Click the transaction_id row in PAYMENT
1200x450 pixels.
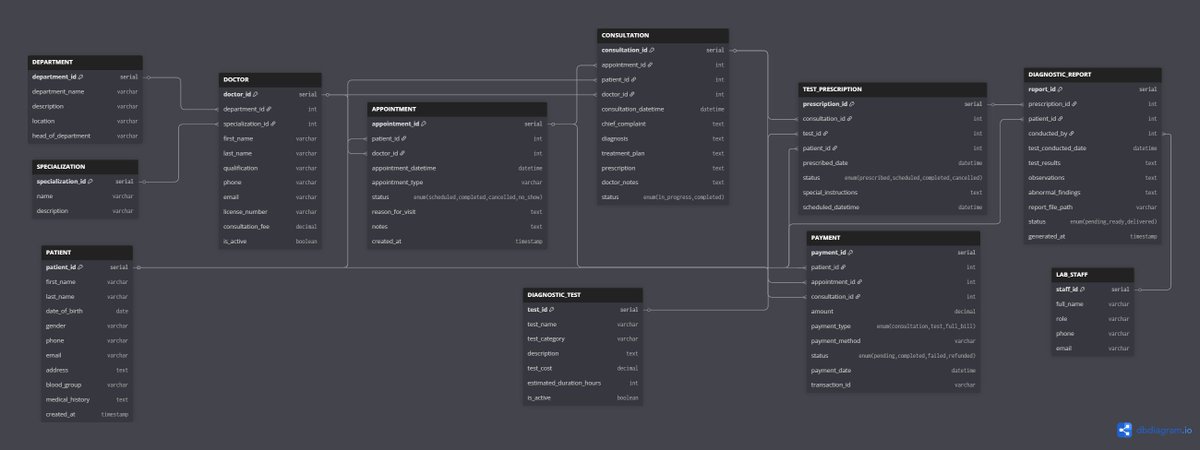pyautogui.click(x=894, y=385)
